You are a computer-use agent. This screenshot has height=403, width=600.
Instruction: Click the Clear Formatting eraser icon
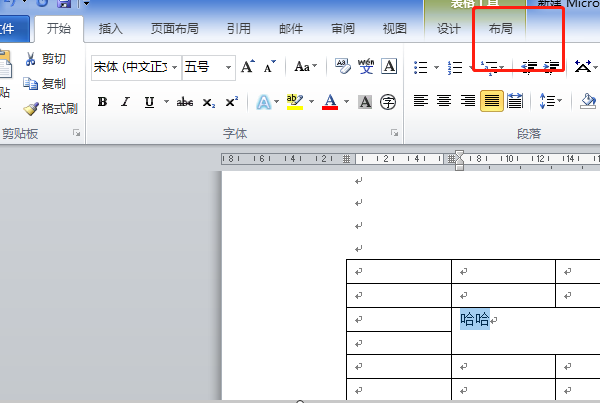(342, 66)
